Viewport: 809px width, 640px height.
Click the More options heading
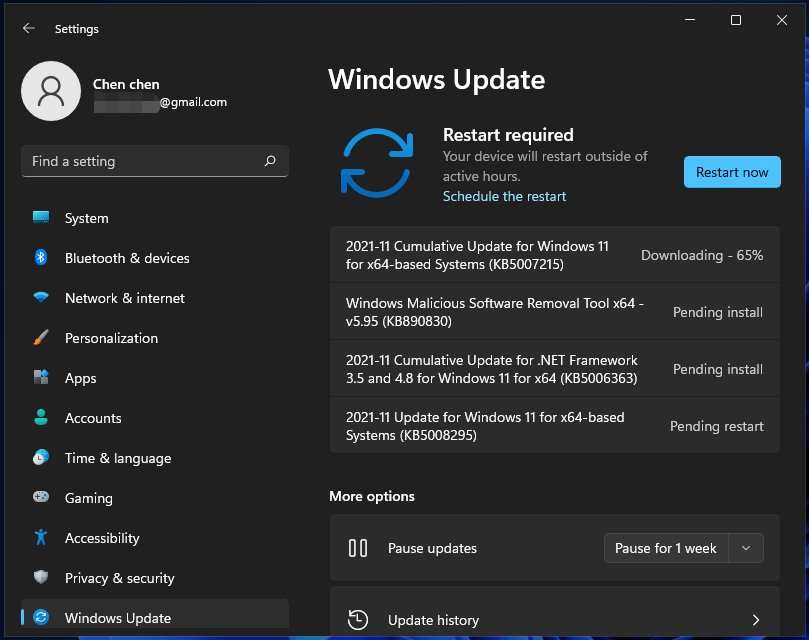372,496
